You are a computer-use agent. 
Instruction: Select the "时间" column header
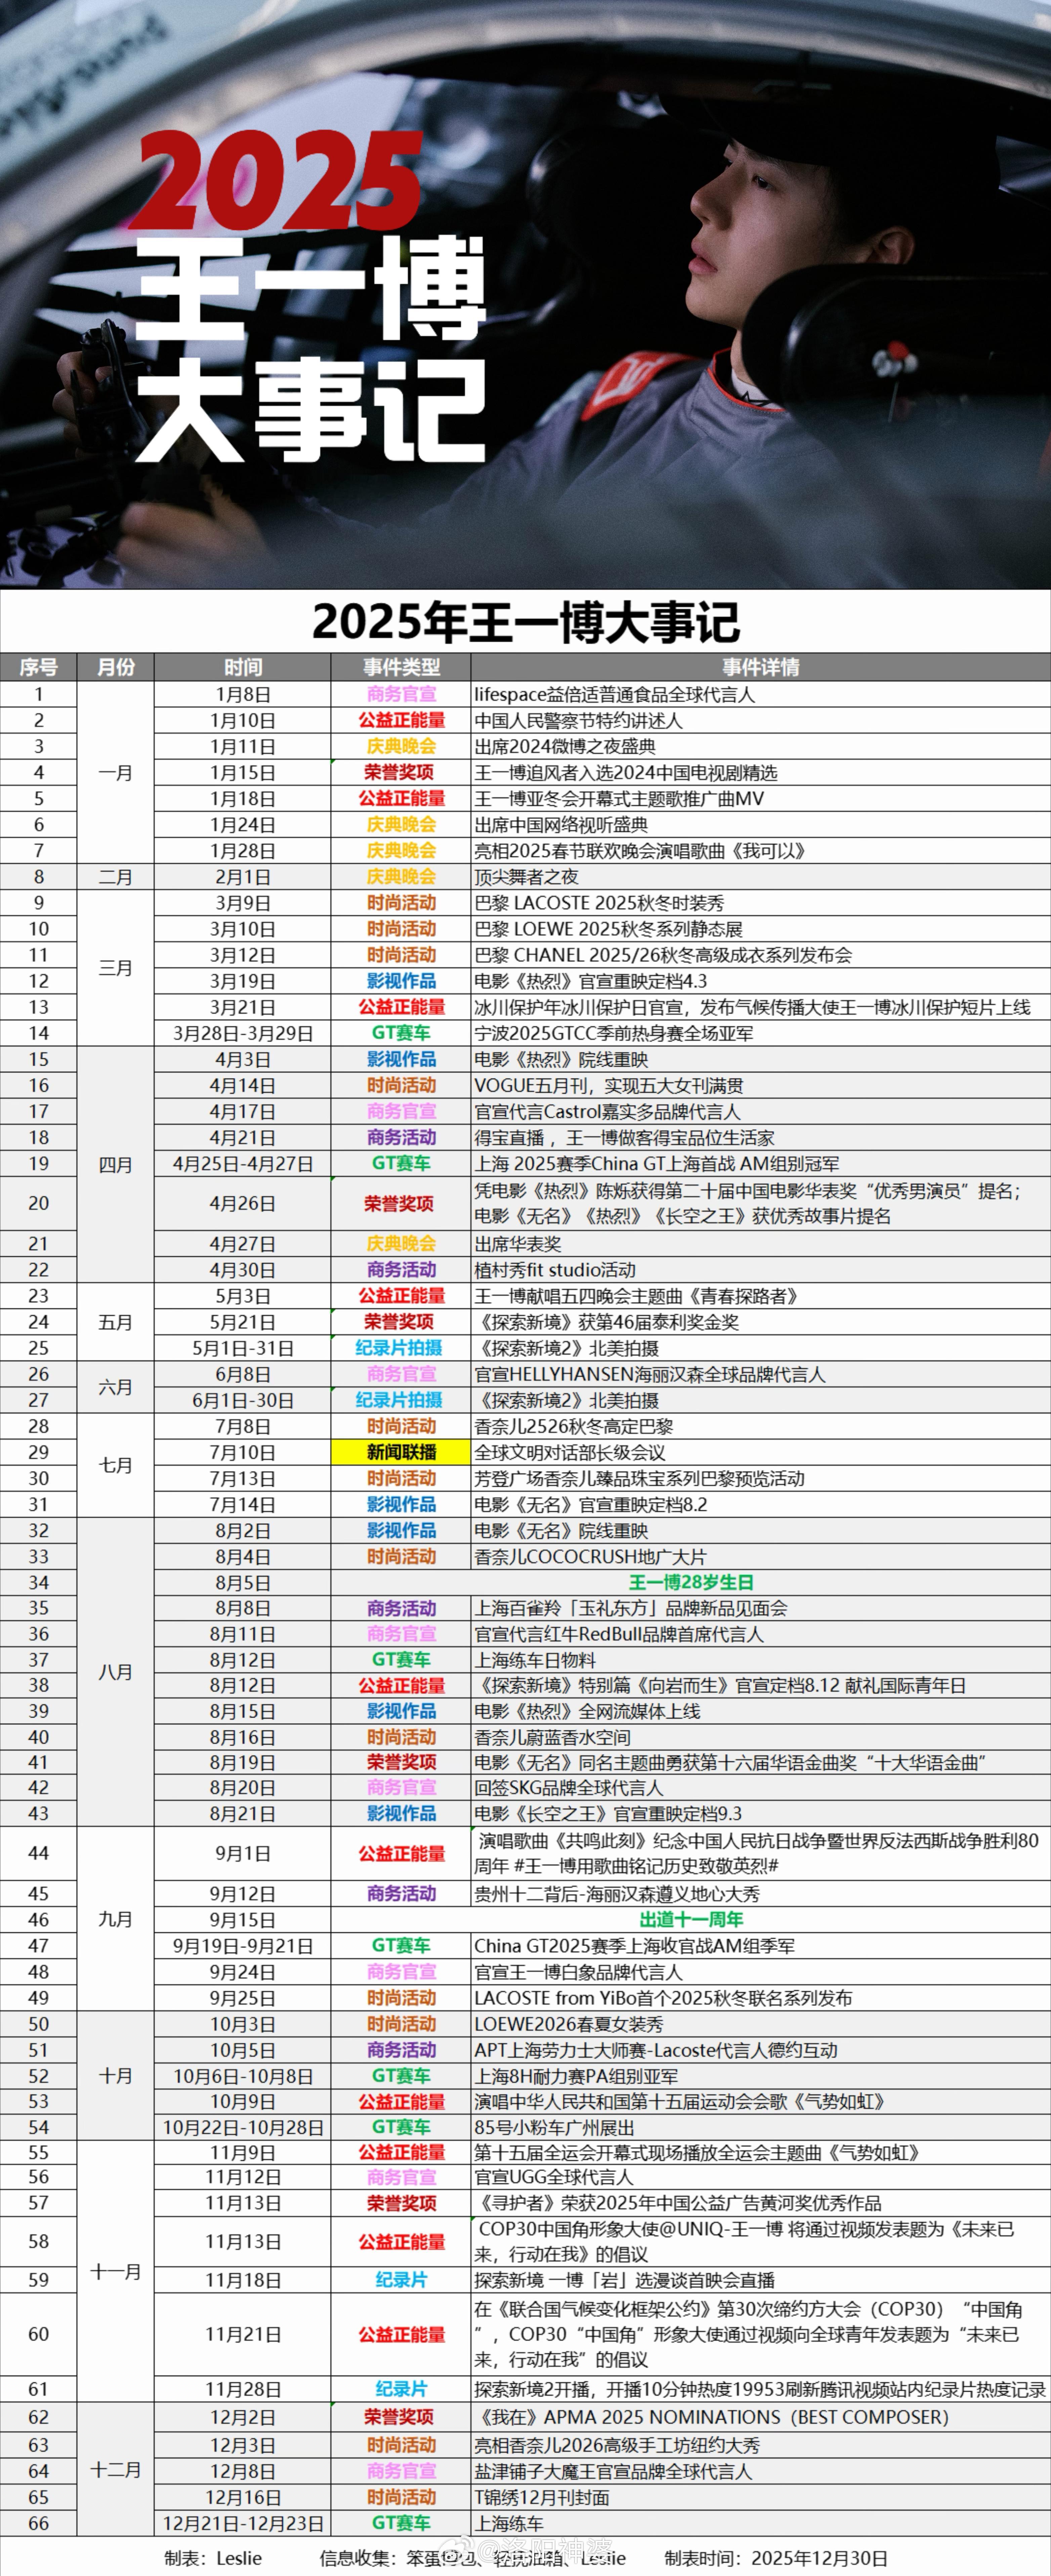(x=243, y=667)
